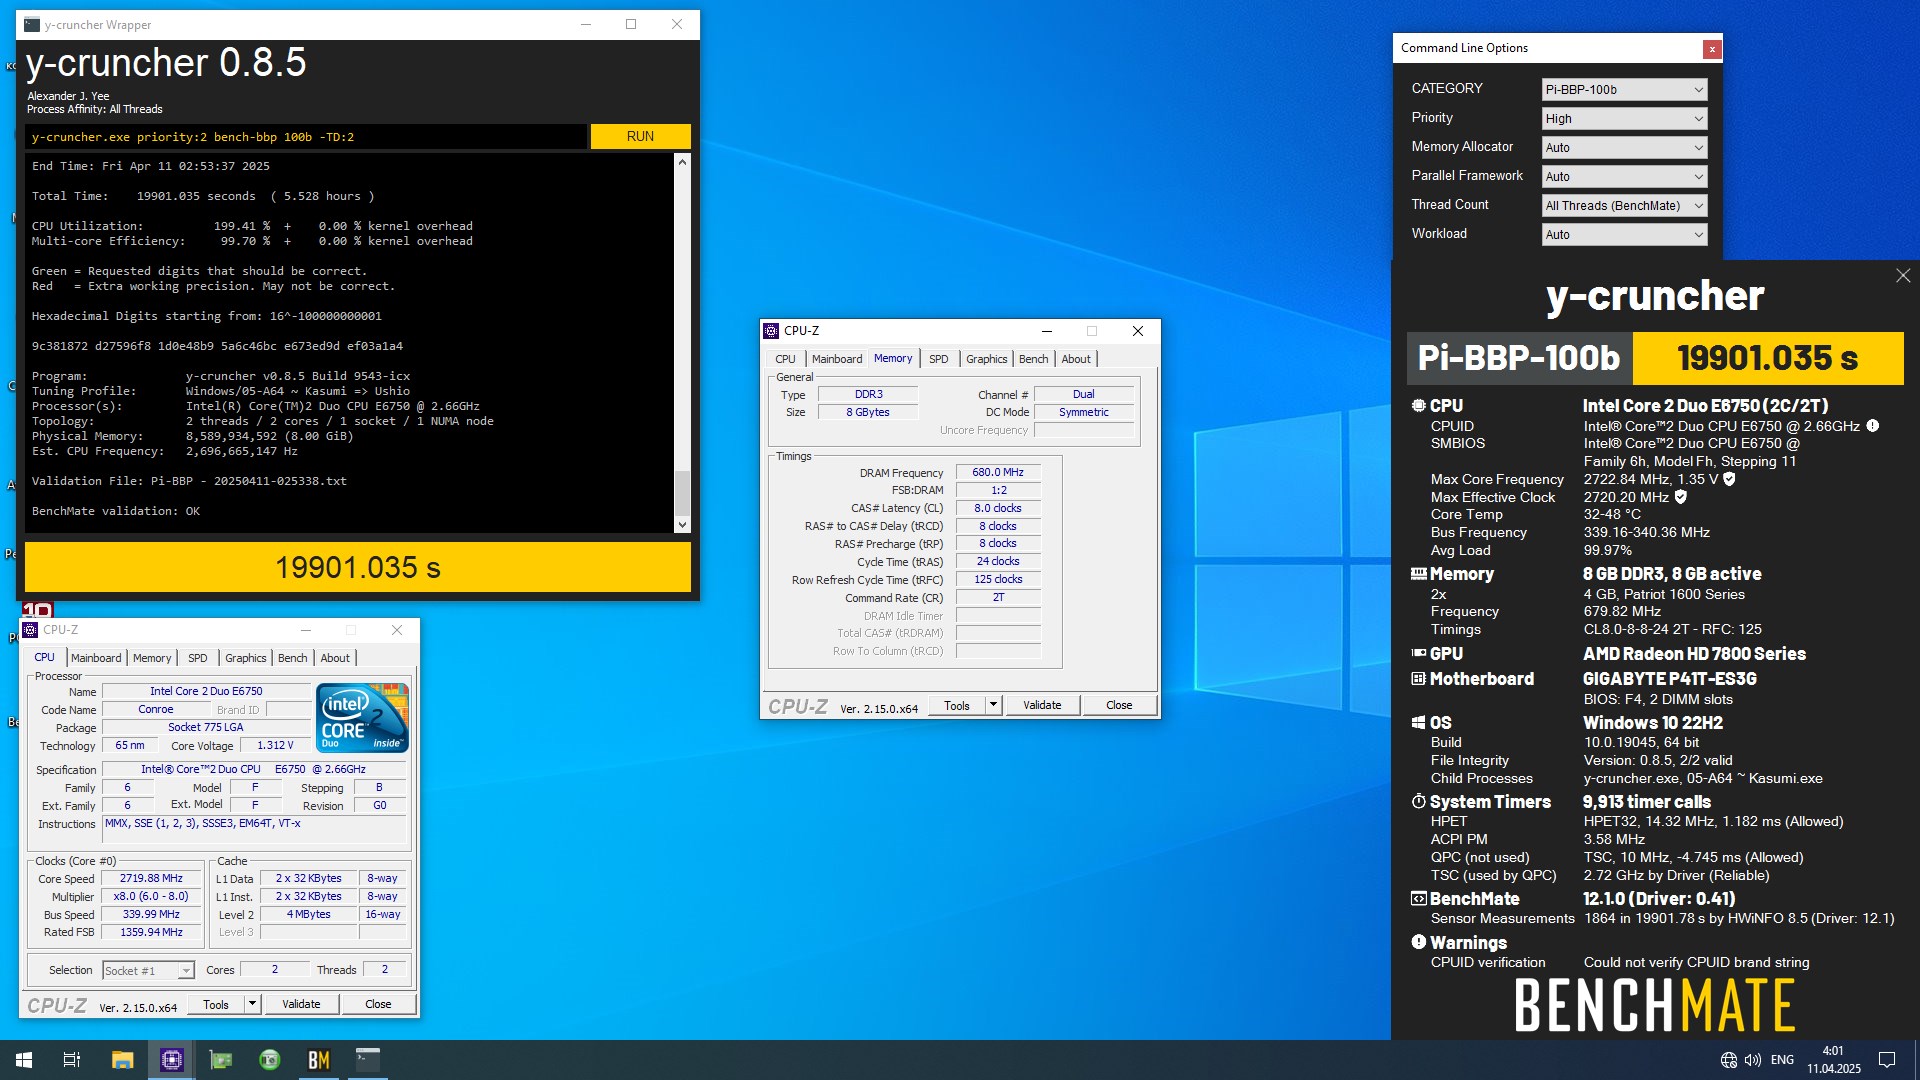Expand Tools arrow in CPU window of CPU-Z

coord(253,1004)
